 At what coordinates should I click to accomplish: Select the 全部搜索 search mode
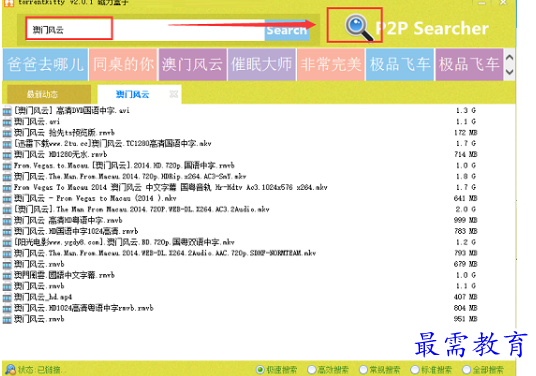[466, 370]
